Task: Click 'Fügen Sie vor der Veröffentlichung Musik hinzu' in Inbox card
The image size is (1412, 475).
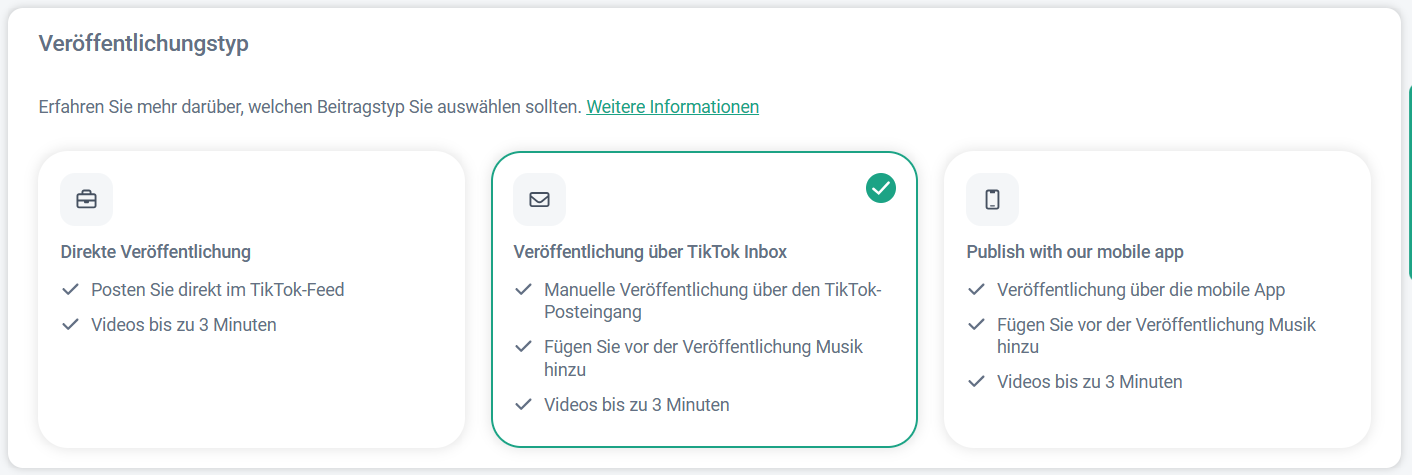Action: pyautogui.click(x=703, y=358)
